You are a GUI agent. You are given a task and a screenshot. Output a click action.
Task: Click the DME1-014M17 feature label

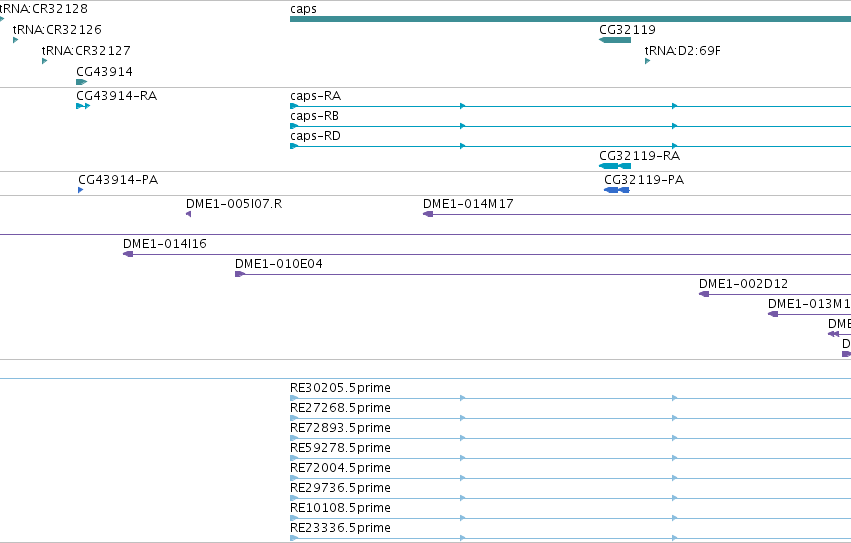(468, 204)
